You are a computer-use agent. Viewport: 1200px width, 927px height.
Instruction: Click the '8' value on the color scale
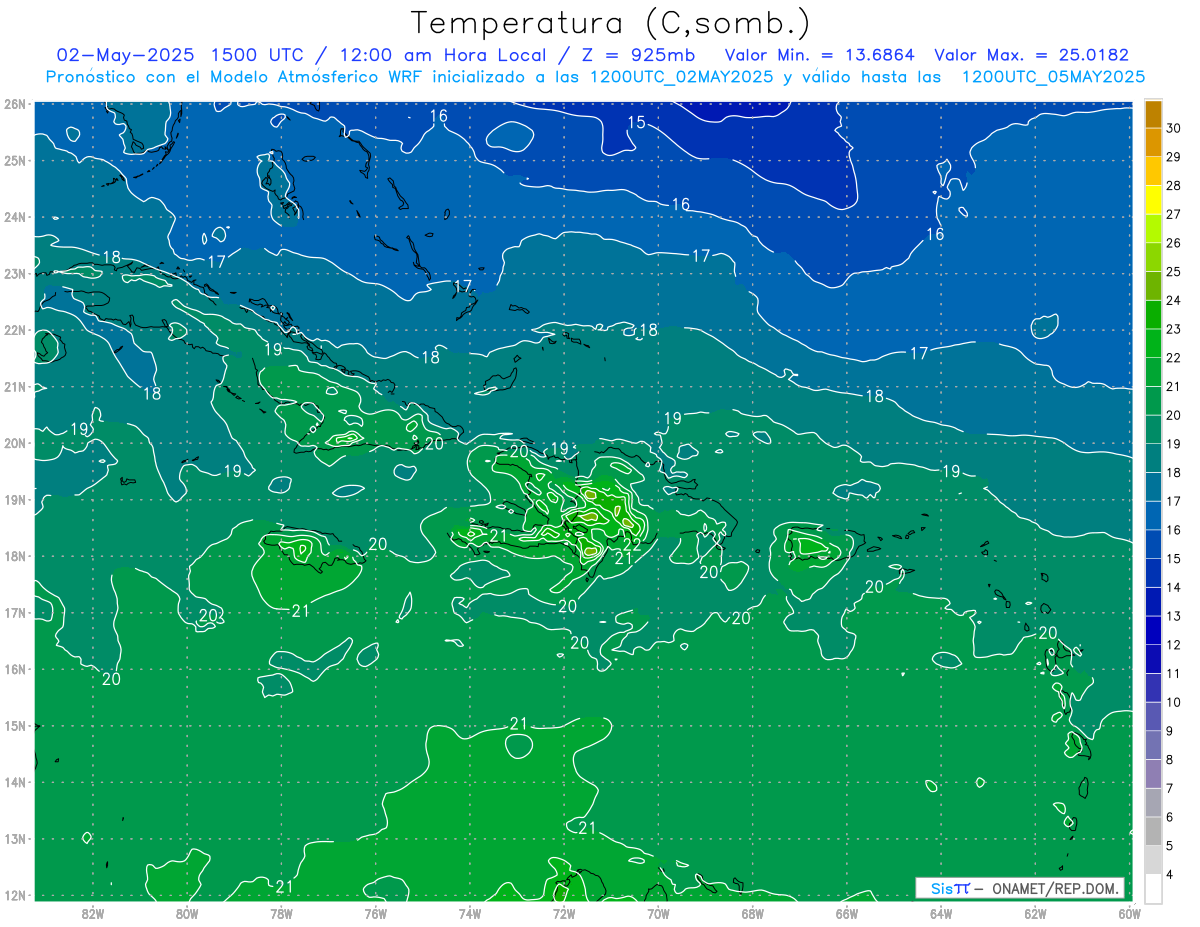(x=1170, y=760)
